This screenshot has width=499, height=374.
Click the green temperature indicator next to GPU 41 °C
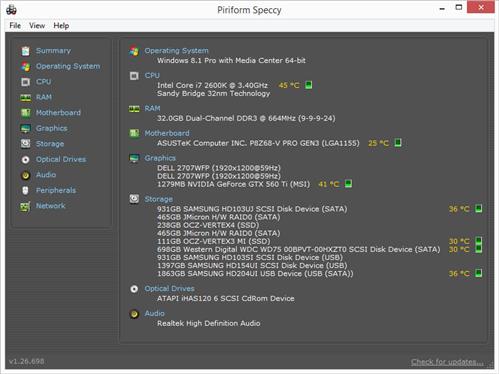click(348, 184)
